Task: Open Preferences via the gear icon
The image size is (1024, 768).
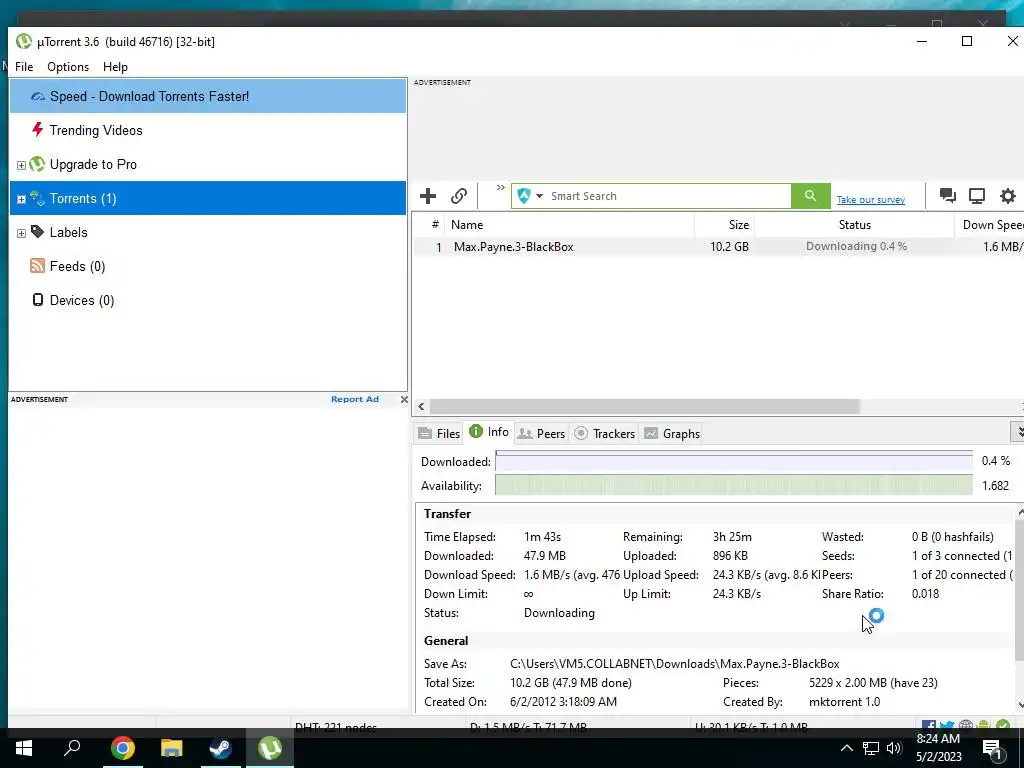Action: [x=1008, y=195]
